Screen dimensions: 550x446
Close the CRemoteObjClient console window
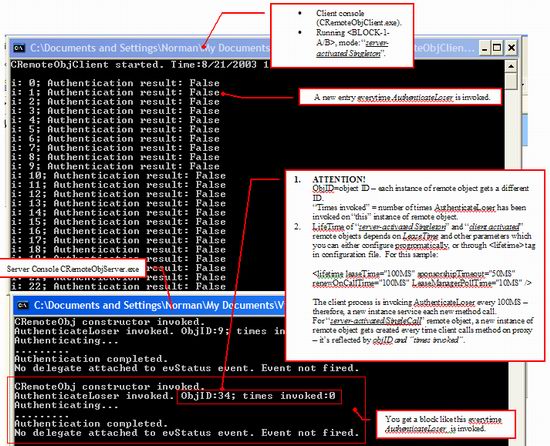pyautogui.click(x=511, y=48)
